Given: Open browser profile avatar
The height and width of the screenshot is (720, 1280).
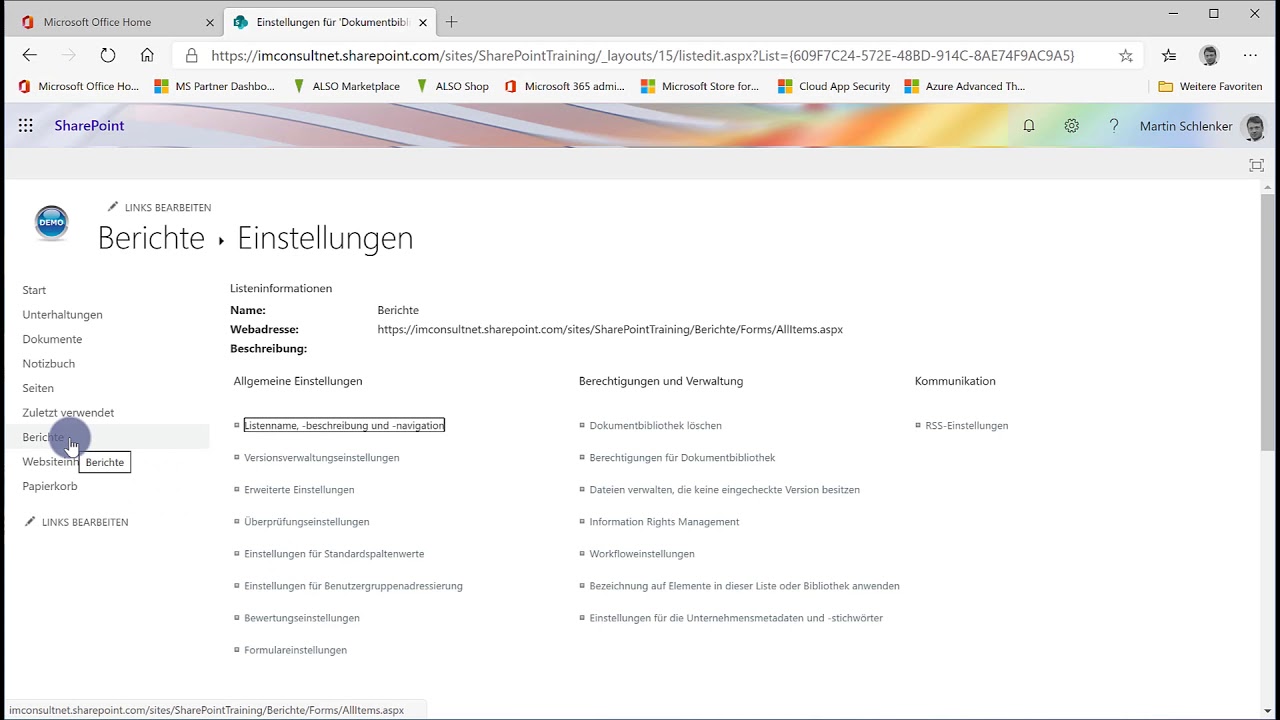Looking at the screenshot, I should [1210, 56].
